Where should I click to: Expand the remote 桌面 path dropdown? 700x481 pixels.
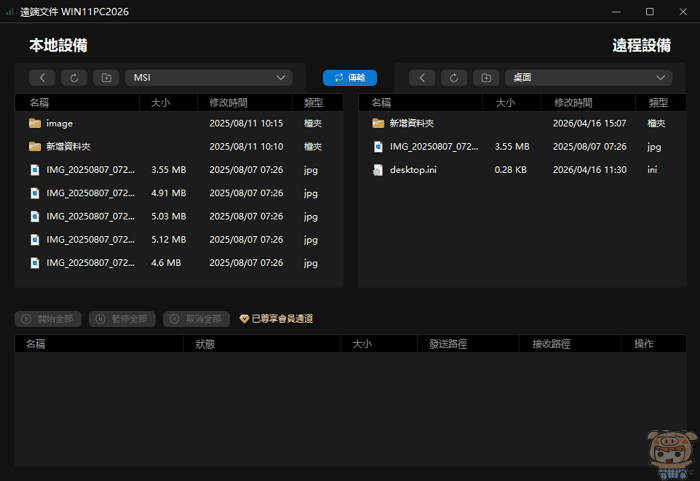click(588, 78)
